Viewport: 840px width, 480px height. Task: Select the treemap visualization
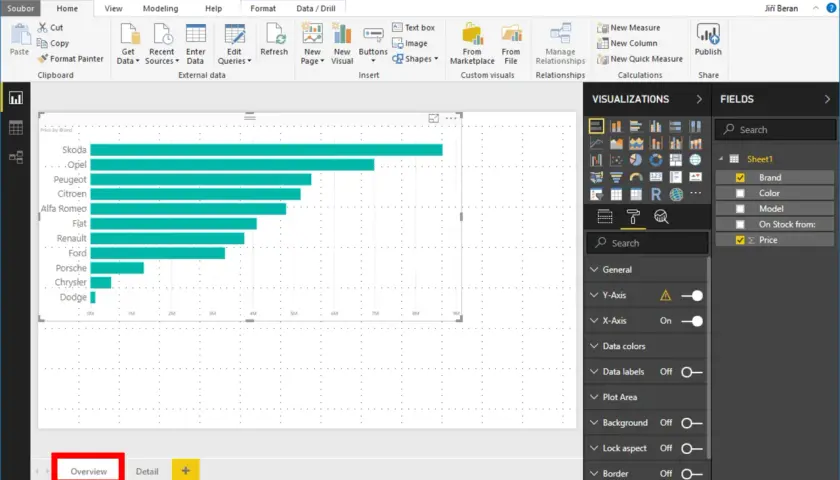click(x=676, y=160)
